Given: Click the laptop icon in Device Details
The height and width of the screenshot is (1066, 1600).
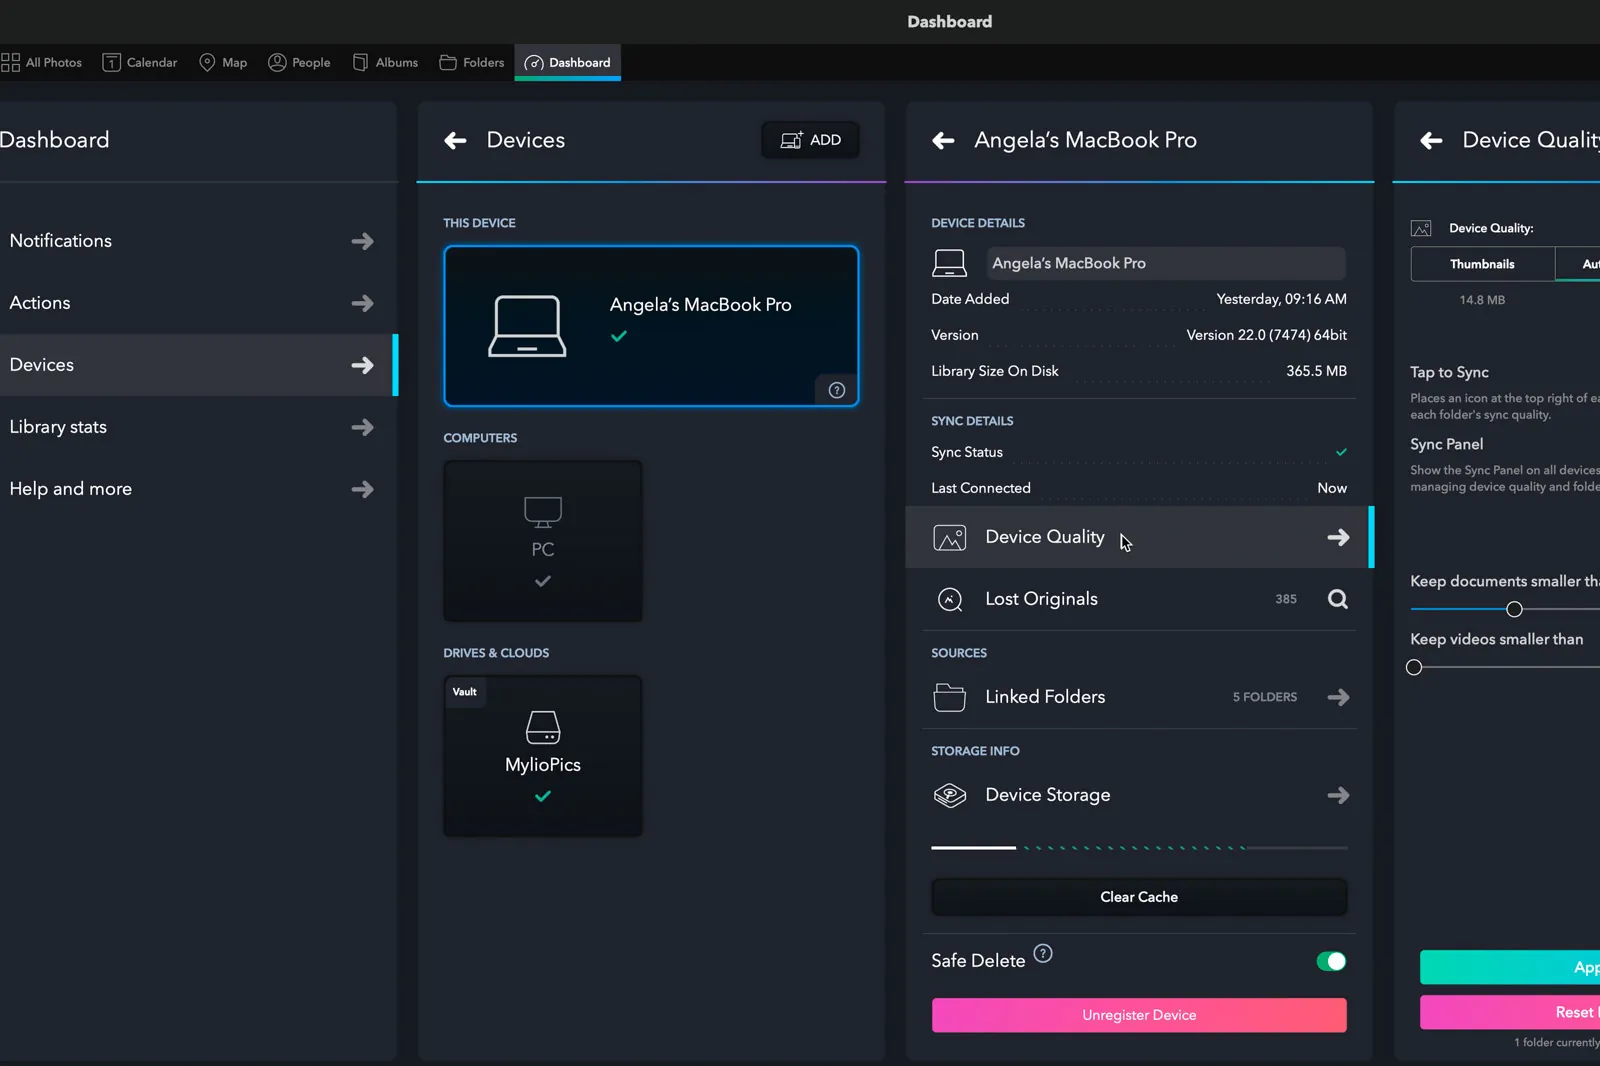Looking at the screenshot, I should 949,263.
